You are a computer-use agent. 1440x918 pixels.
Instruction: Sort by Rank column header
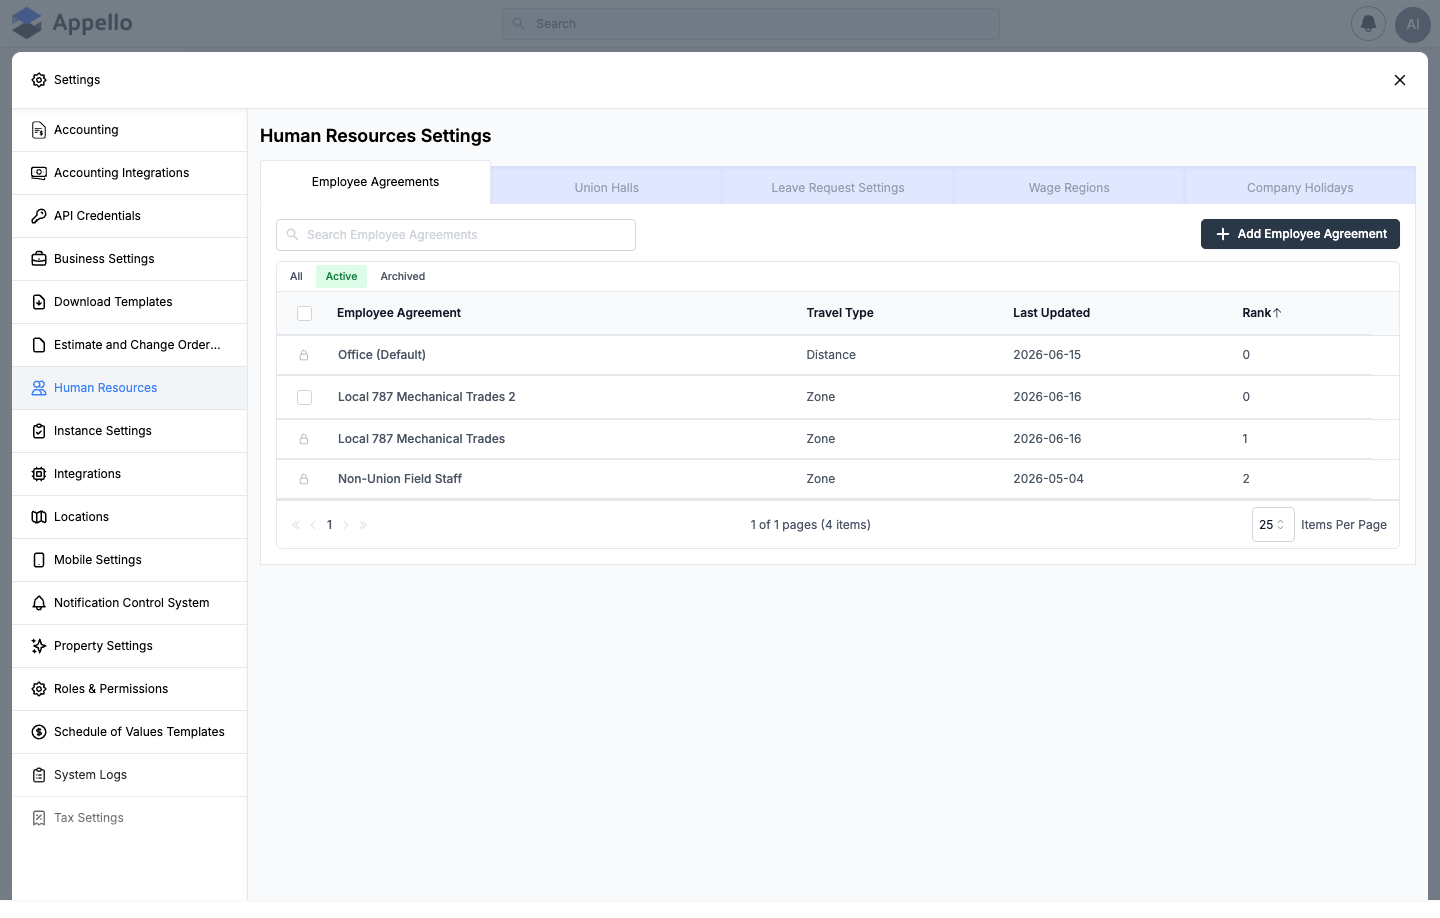(1262, 313)
